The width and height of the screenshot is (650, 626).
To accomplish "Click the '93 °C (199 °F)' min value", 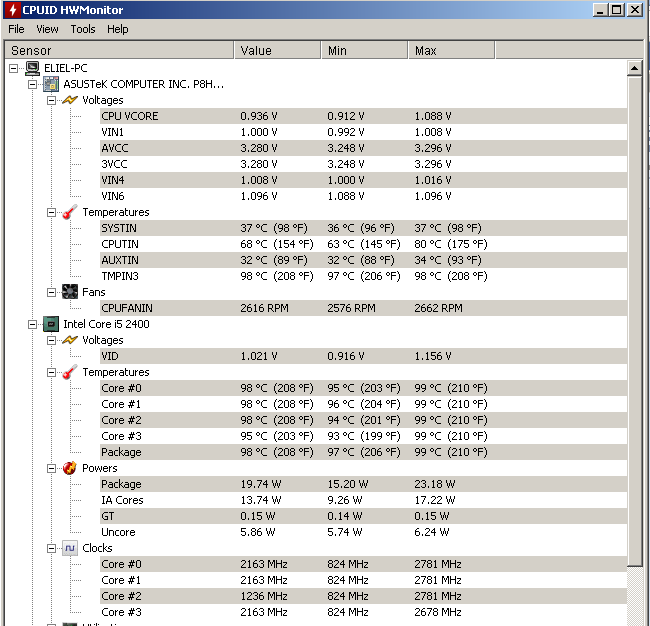I will [364, 436].
